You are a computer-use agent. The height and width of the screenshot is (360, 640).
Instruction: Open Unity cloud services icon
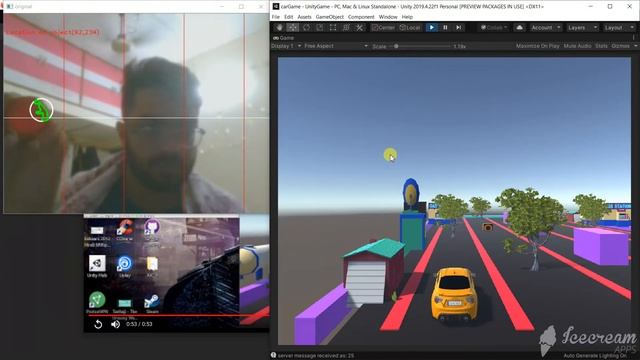coord(519,27)
